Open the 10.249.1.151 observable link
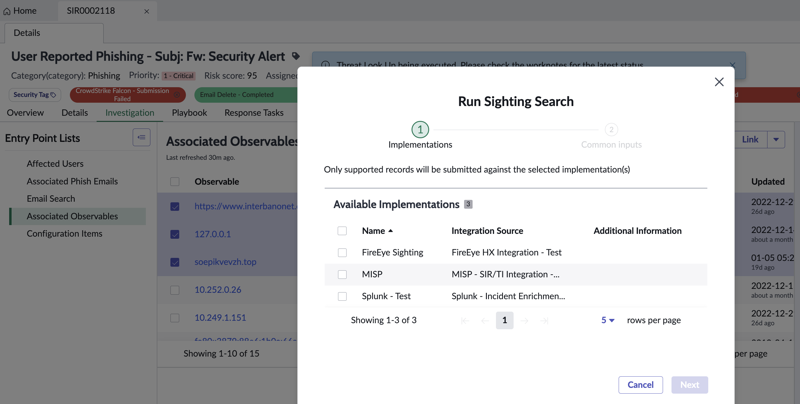 coord(220,318)
